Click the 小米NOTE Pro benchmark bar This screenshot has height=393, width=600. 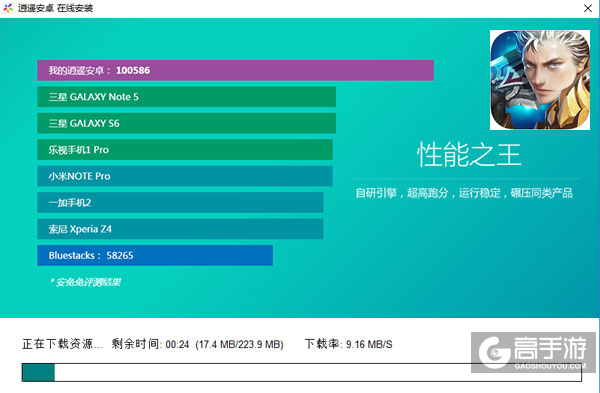click(185, 176)
